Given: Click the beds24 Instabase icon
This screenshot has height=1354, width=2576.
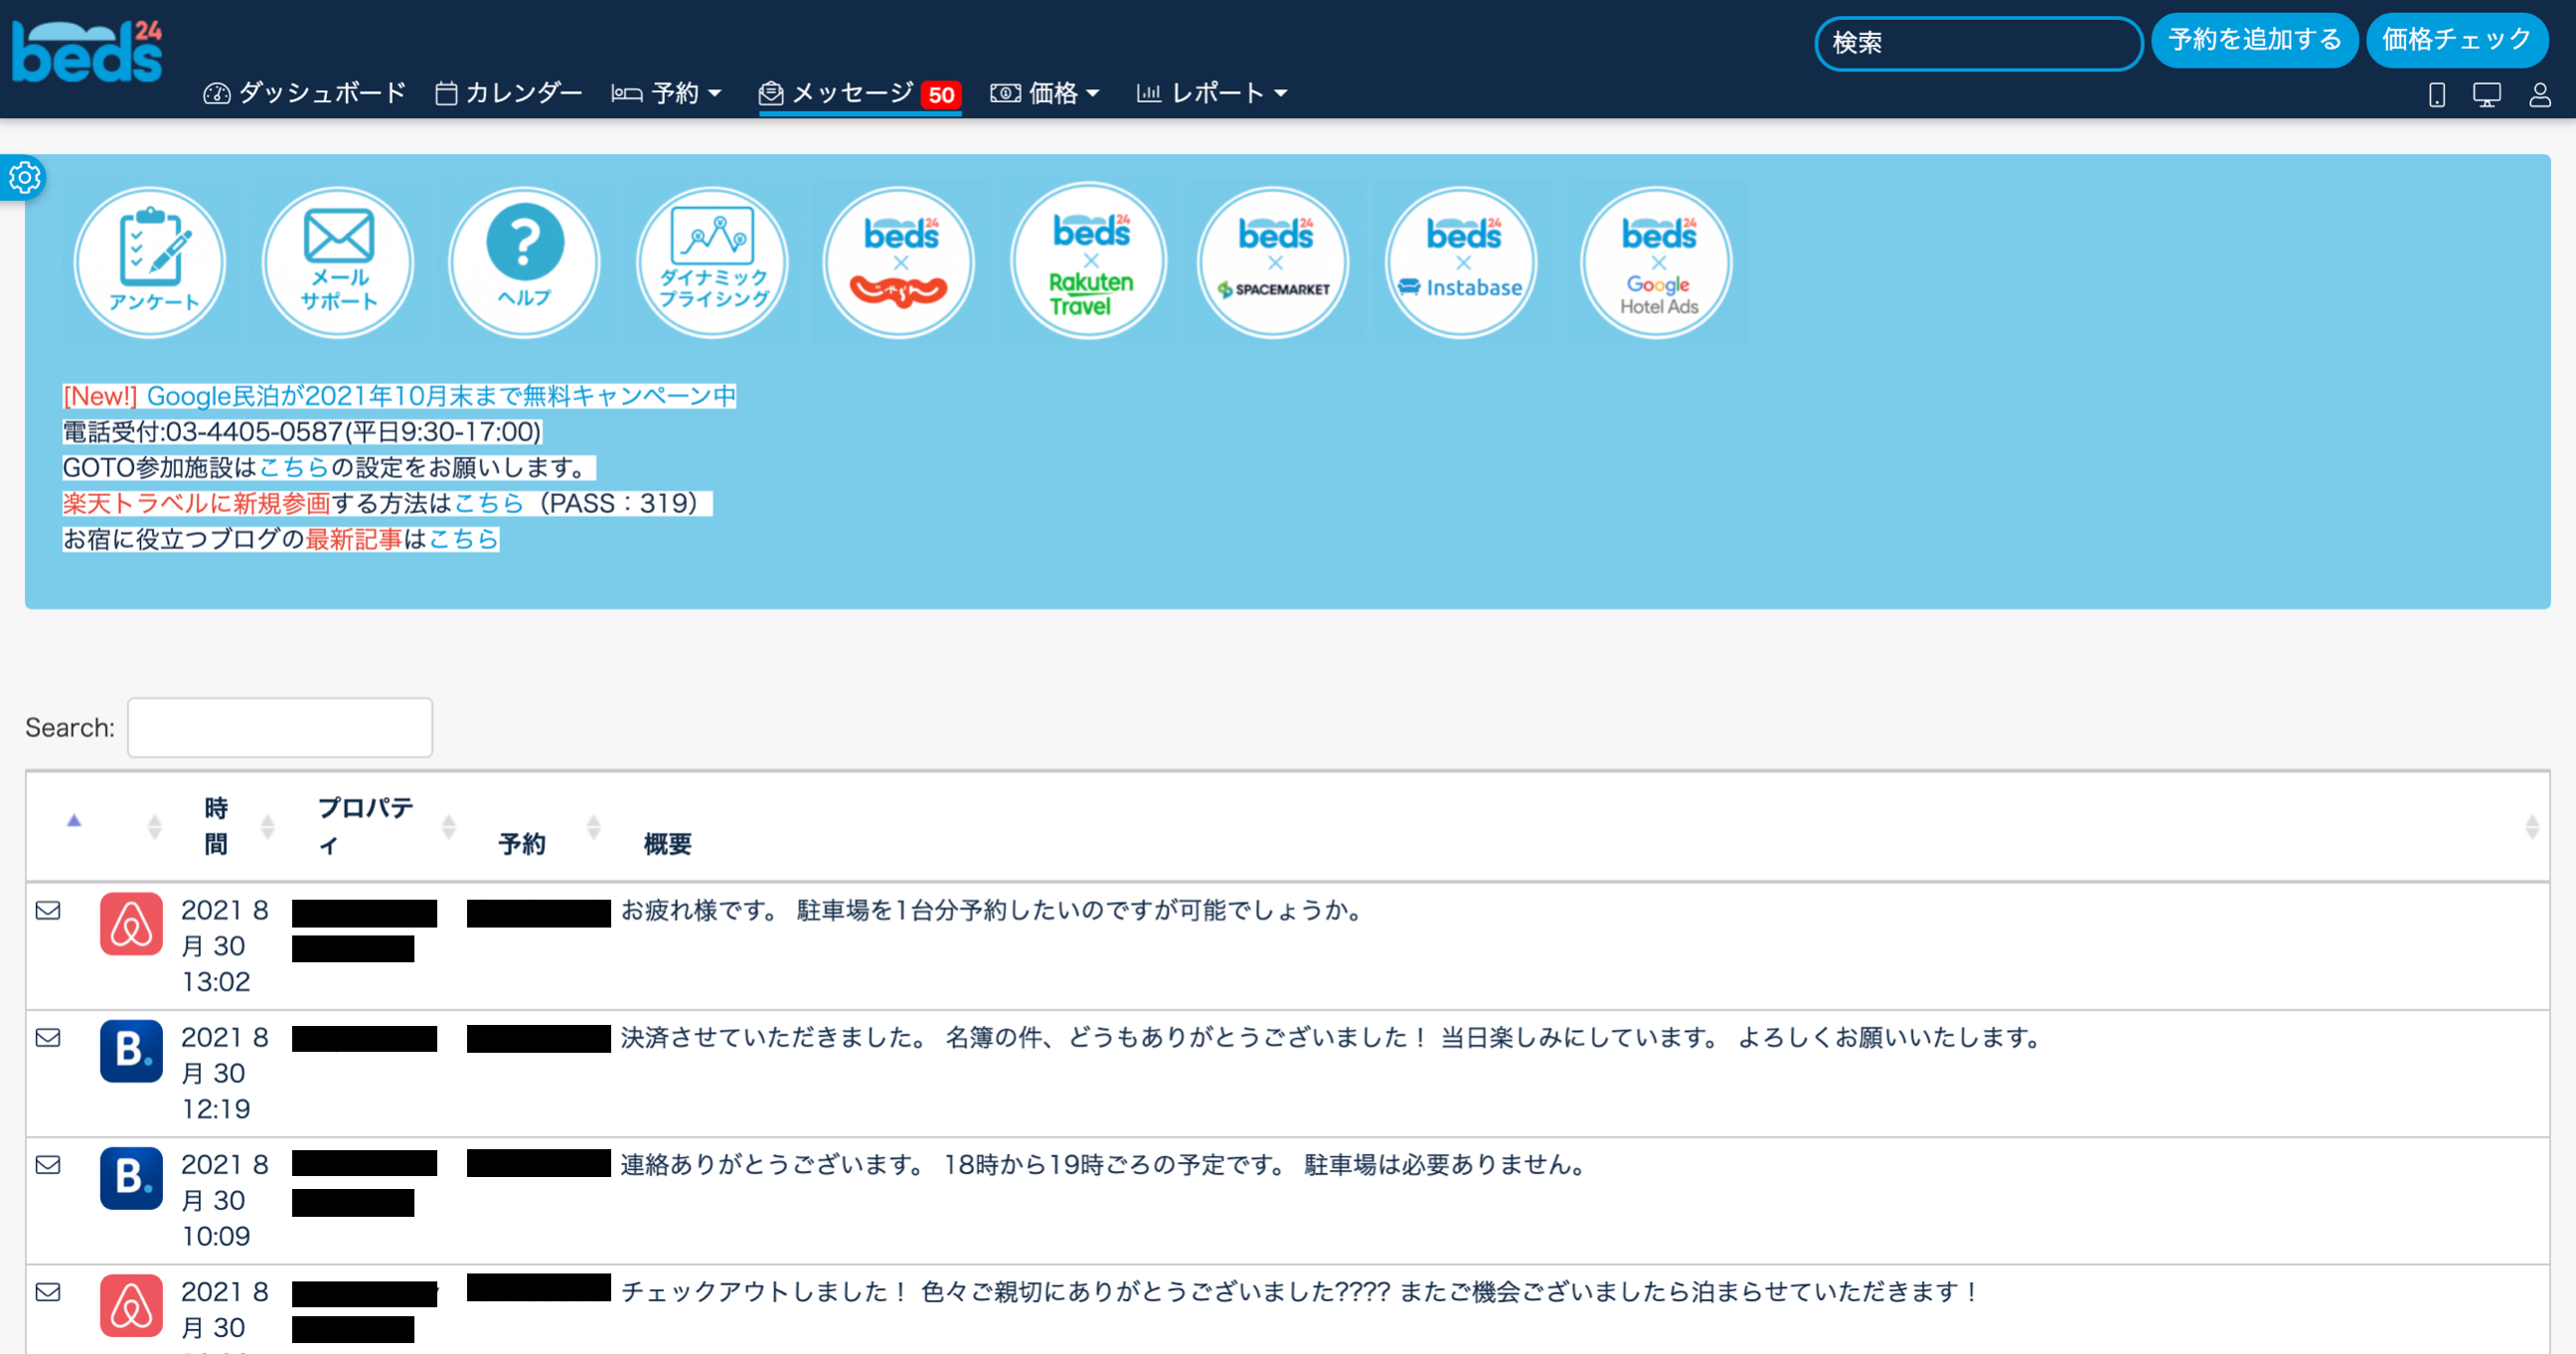Looking at the screenshot, I should pos(1461,262).
